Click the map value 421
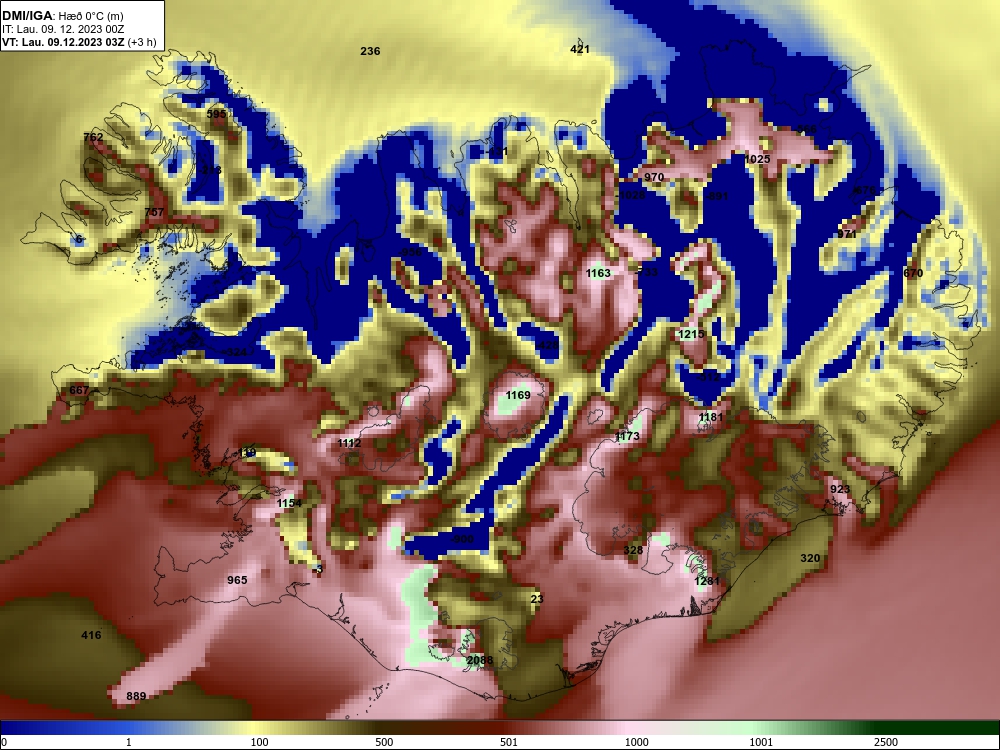1000x750 pixels. pos(580,49)
